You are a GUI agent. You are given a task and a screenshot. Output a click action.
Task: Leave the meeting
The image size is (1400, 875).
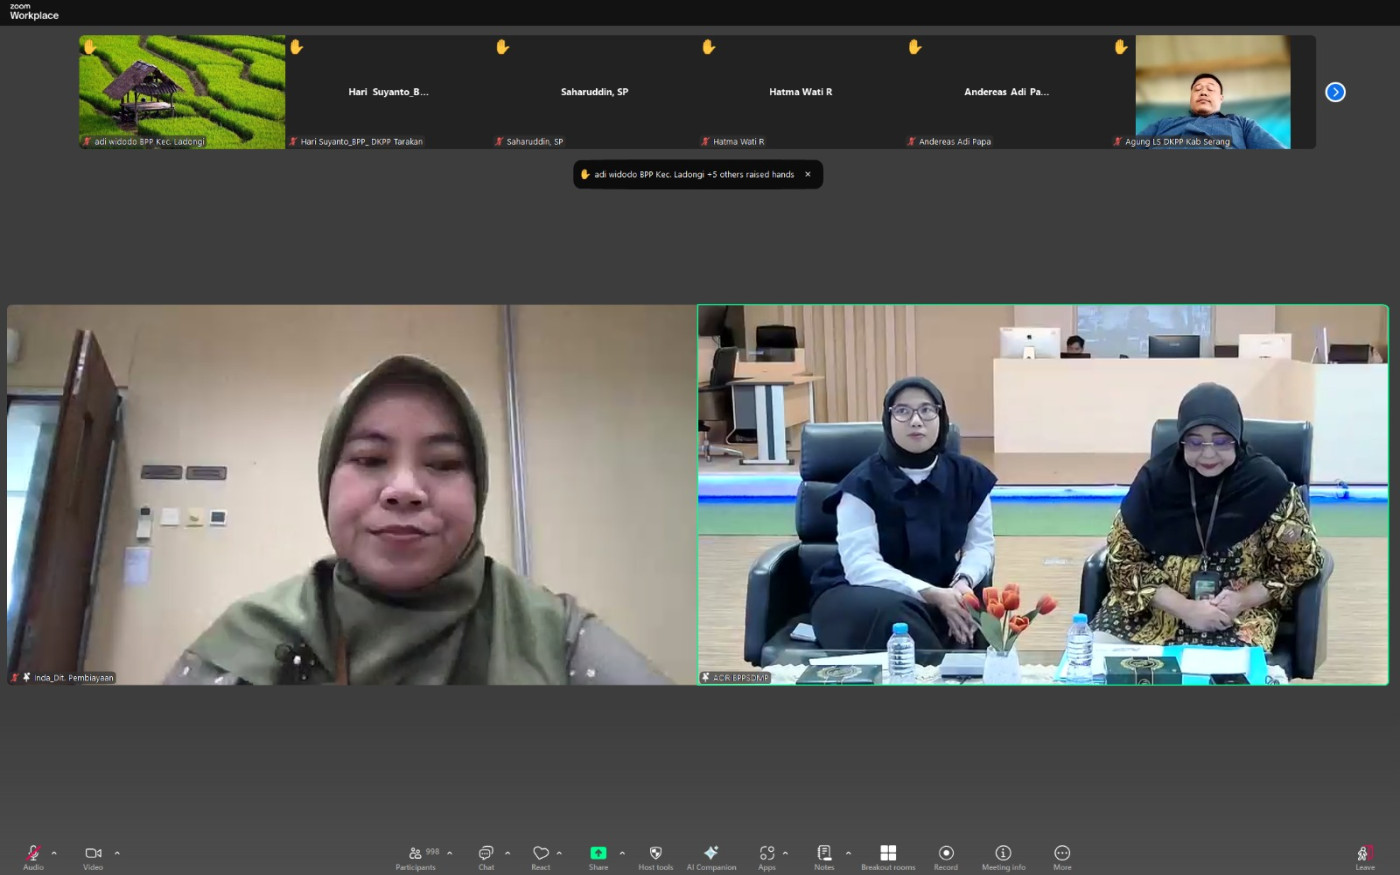coord(1364,854)
